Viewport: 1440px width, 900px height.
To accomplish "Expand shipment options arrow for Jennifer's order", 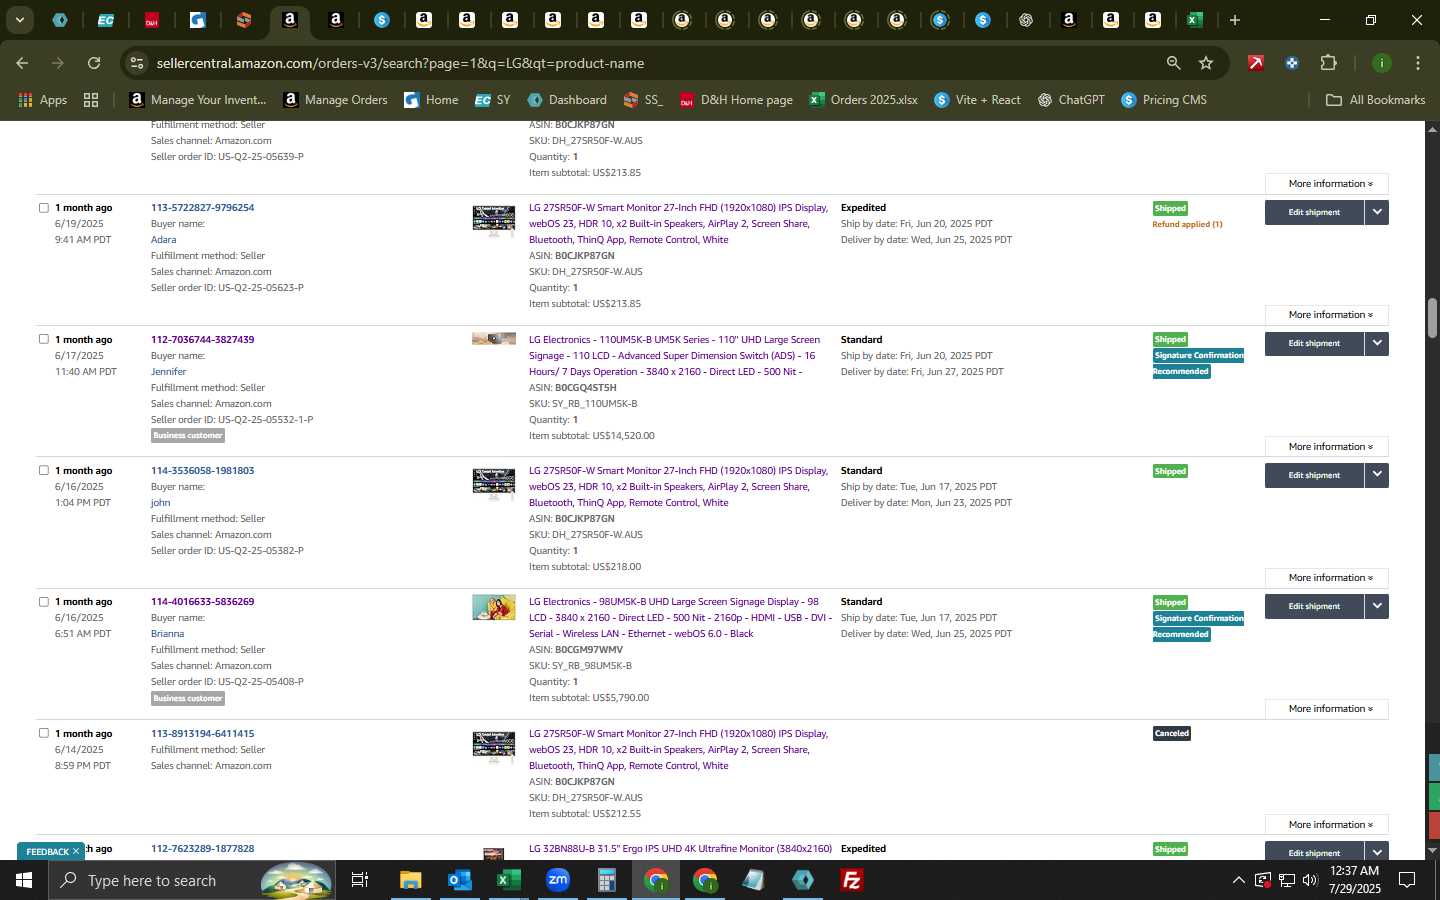I will tap(1377, 343).
